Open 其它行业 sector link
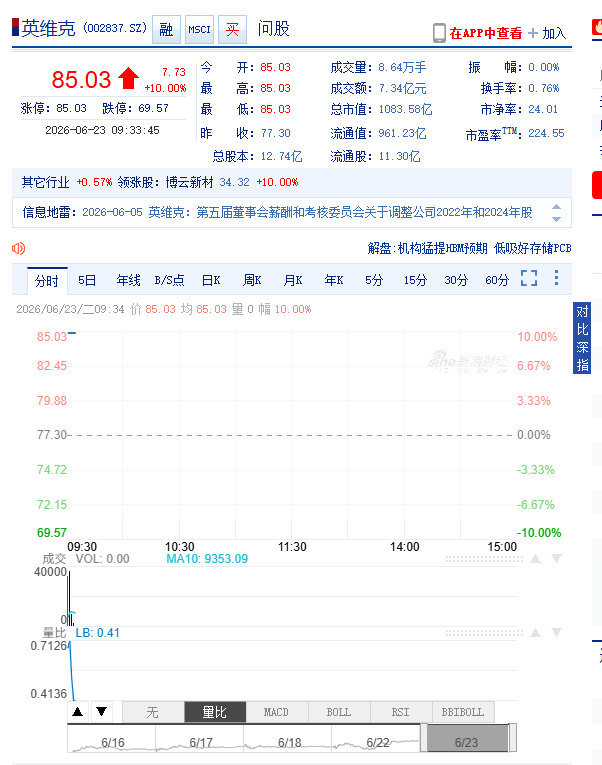The height and width of the screenshot is (765, 602). (45, 182)
